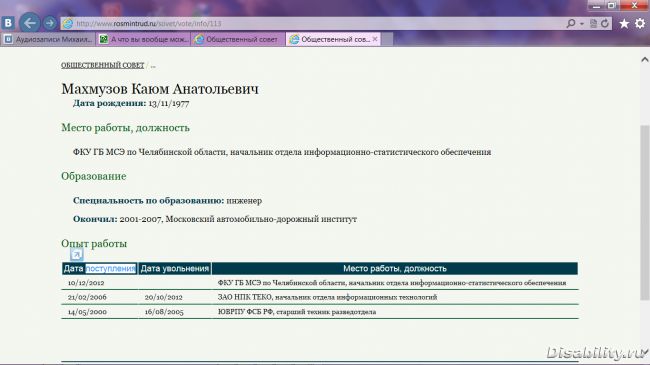Switch to the Аудиозаписи Михаил tab
The height and width of the screenshot is (365, 650).
(x=49, y=39)
